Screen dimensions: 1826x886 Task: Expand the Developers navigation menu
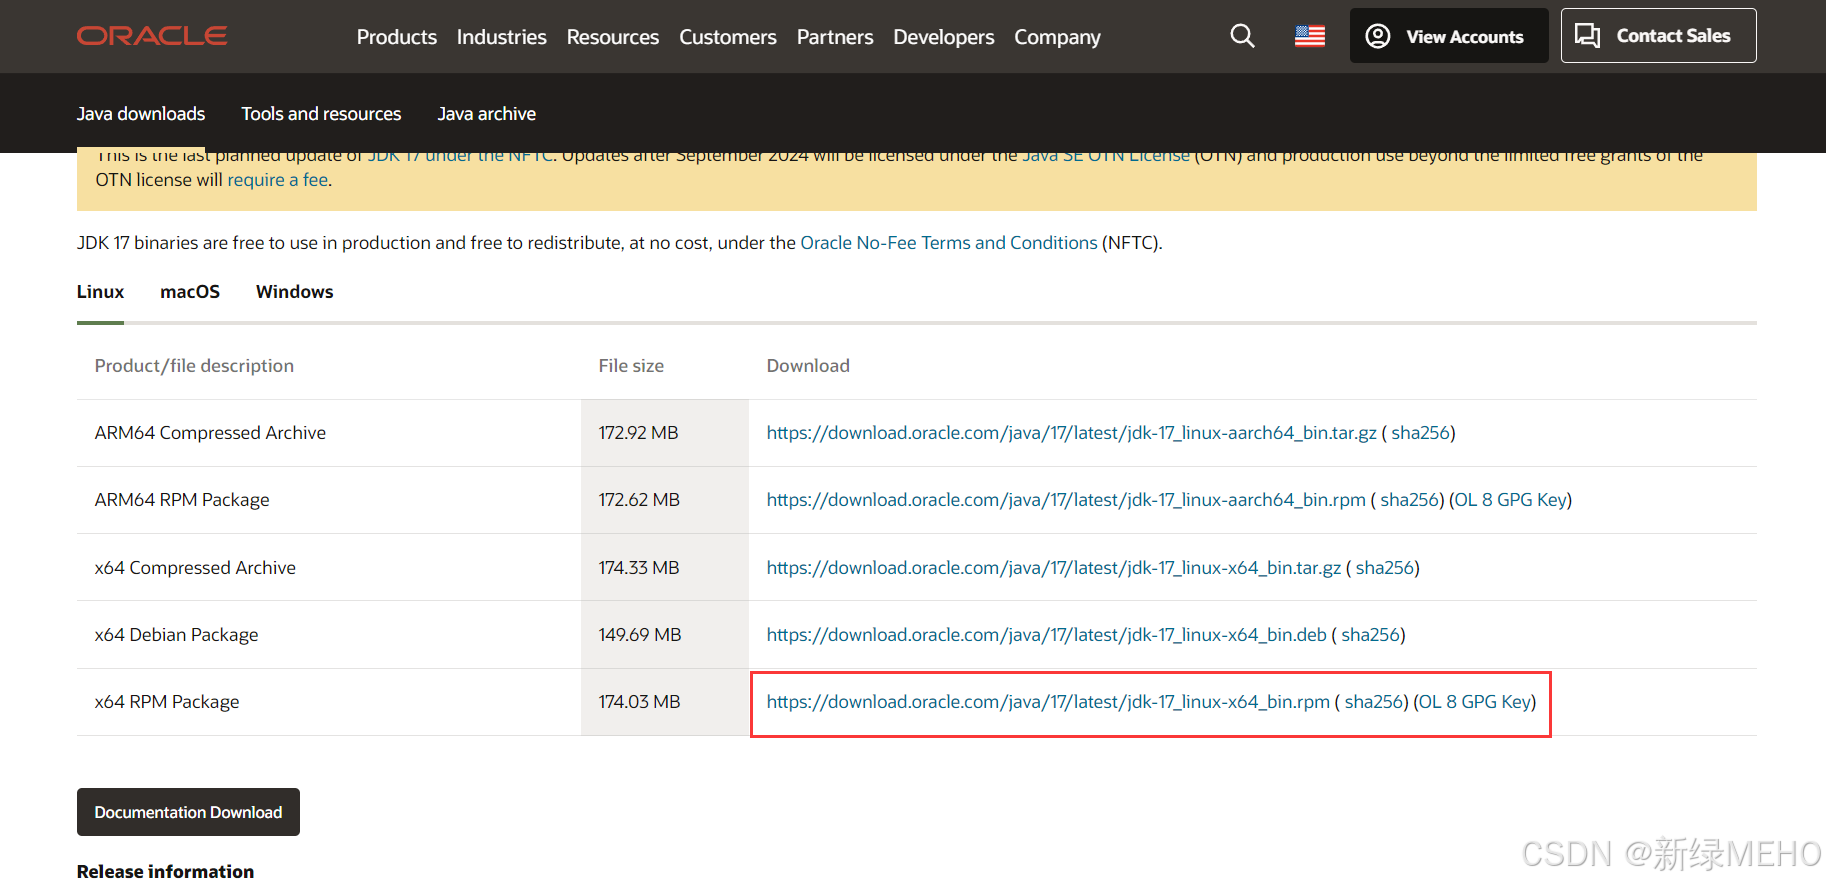point(943,37)
